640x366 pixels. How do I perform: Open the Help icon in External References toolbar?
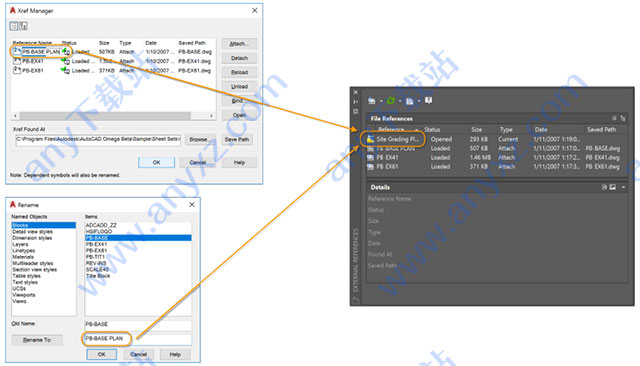pos(428,100)
